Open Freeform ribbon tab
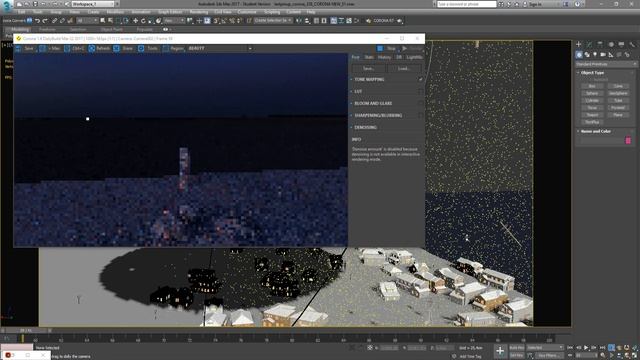This screenshot has width=640, height=360. coord(47,29)
